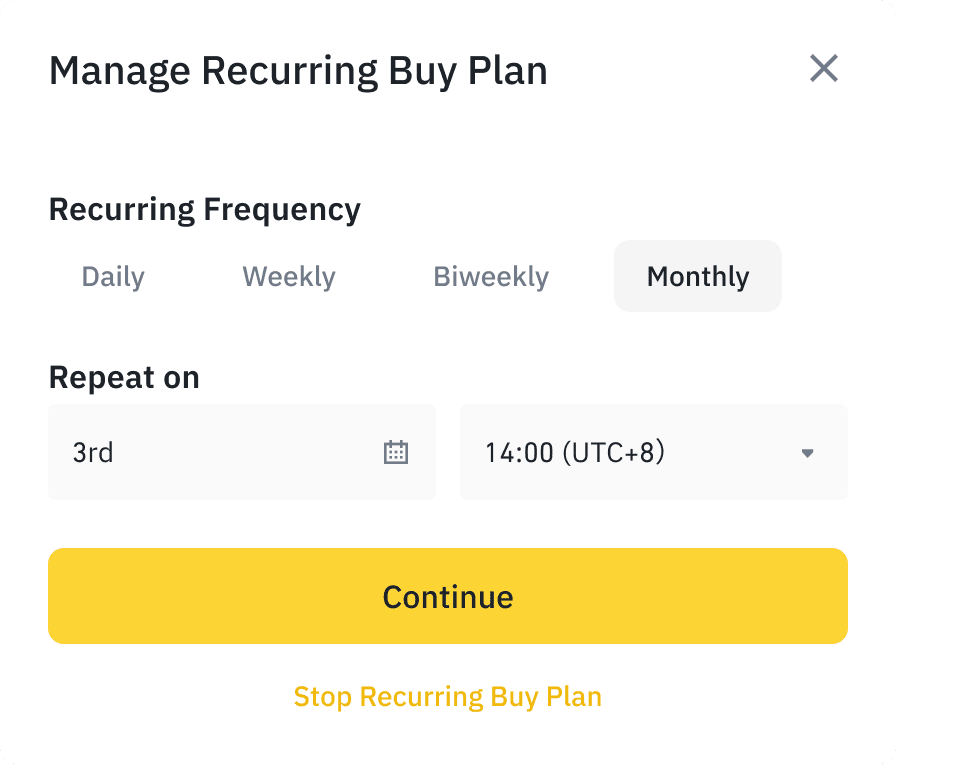Click the Recurring Frequency heading
The image size is (968, 764).
click(205, 209)
